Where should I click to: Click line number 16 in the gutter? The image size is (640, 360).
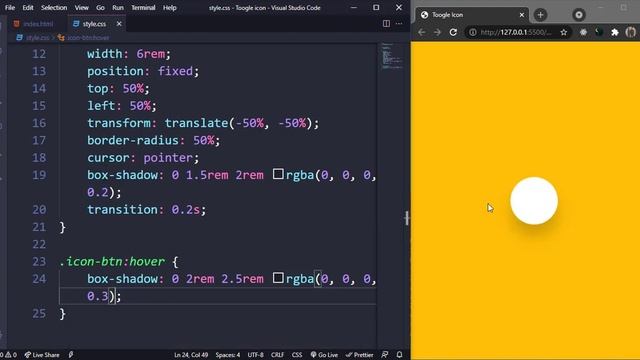point(39,123)
